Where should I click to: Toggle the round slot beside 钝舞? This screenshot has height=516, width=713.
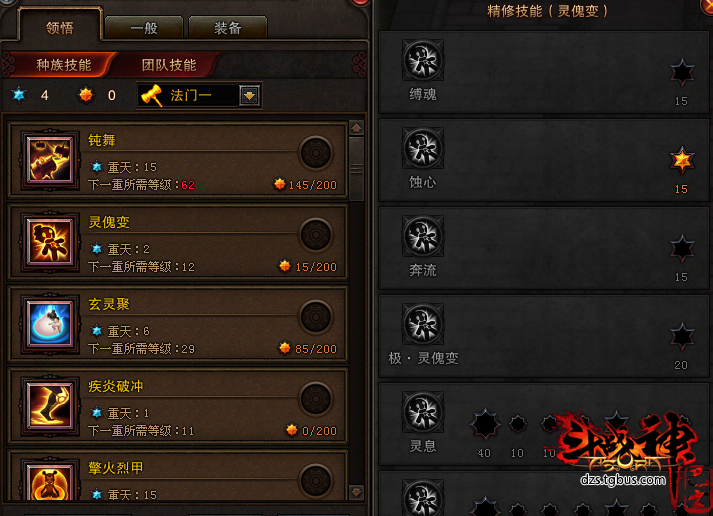coord(316,153)
